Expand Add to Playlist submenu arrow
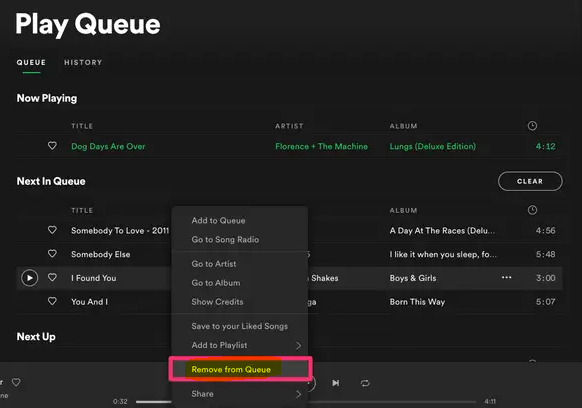The image size is (582, 408). [298, 346]
